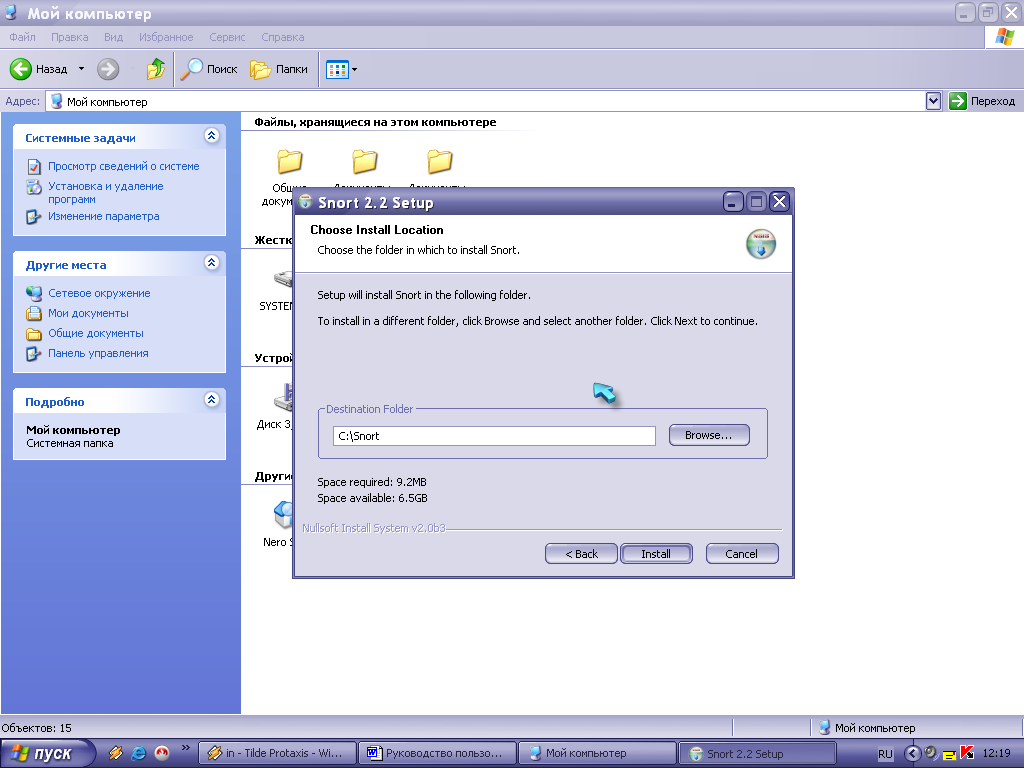Viewport: 1024px width, 768px height.
Task: Toggle the Папки folders pane button
Action: 280,69
